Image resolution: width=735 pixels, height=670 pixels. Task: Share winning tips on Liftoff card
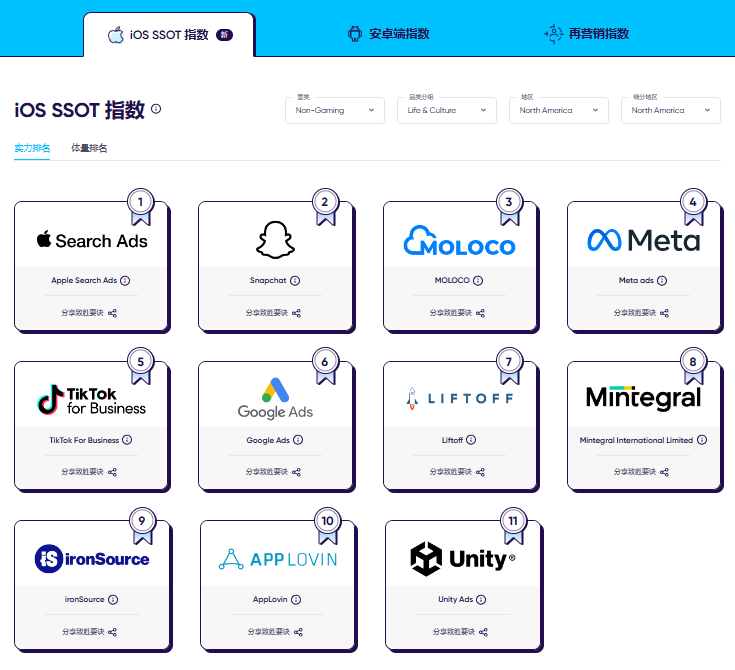(458, 472)
